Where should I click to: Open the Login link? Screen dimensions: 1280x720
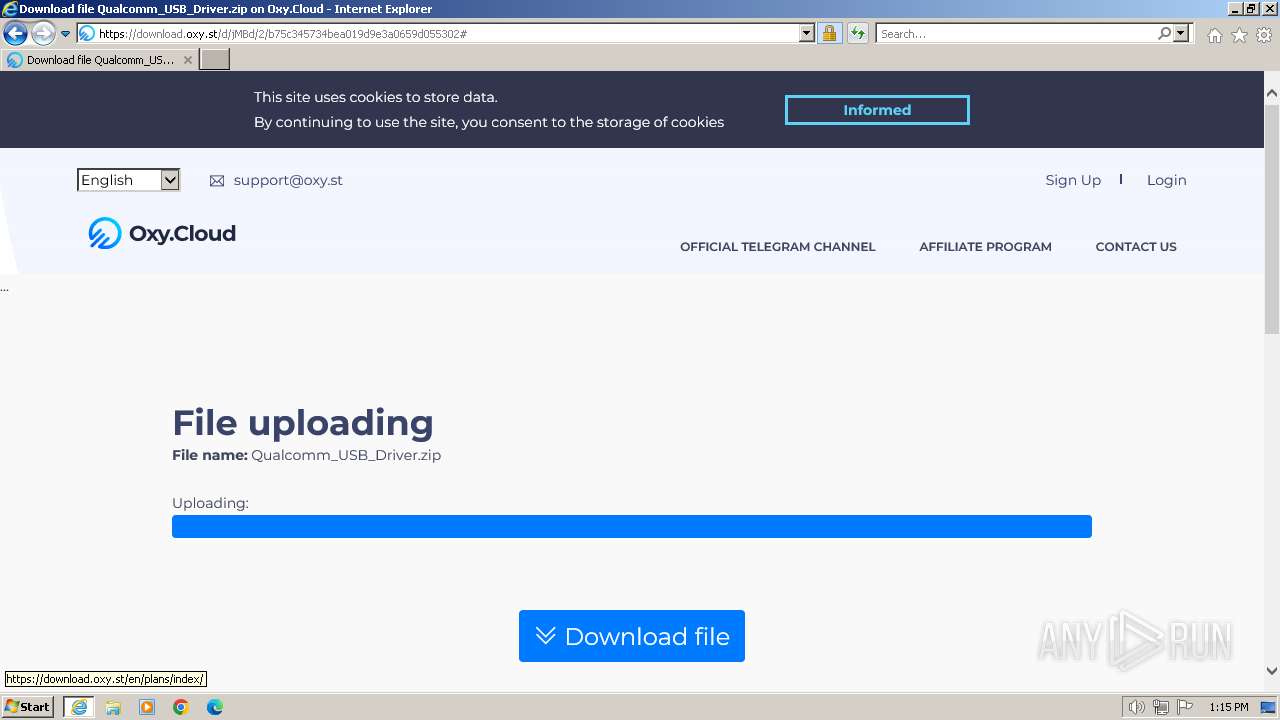click(1166, 180)
